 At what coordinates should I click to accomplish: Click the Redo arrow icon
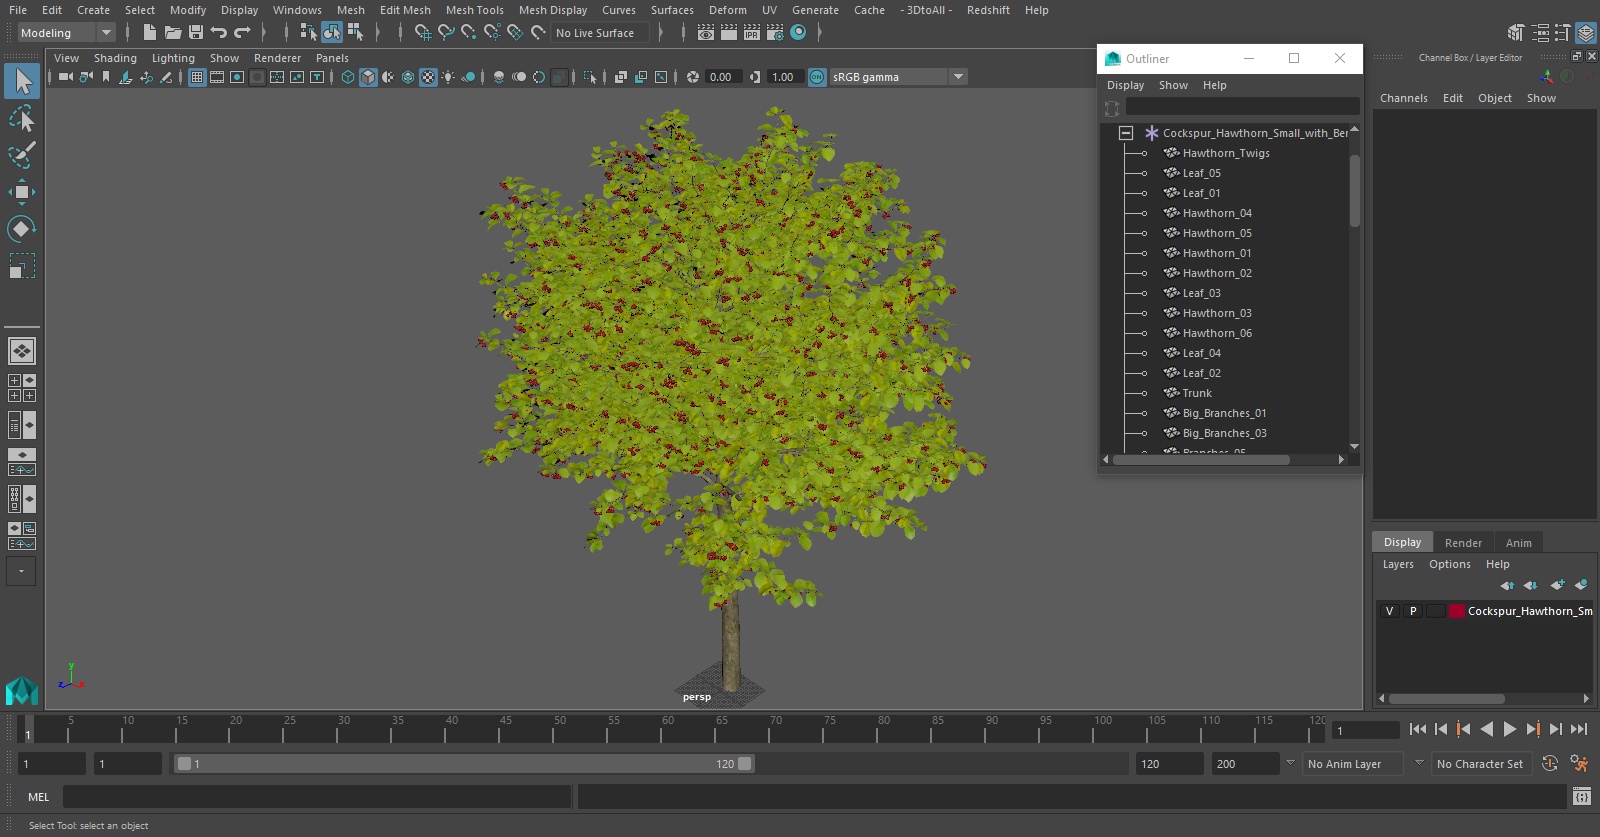pyautogui.click(x=242, y=33)
